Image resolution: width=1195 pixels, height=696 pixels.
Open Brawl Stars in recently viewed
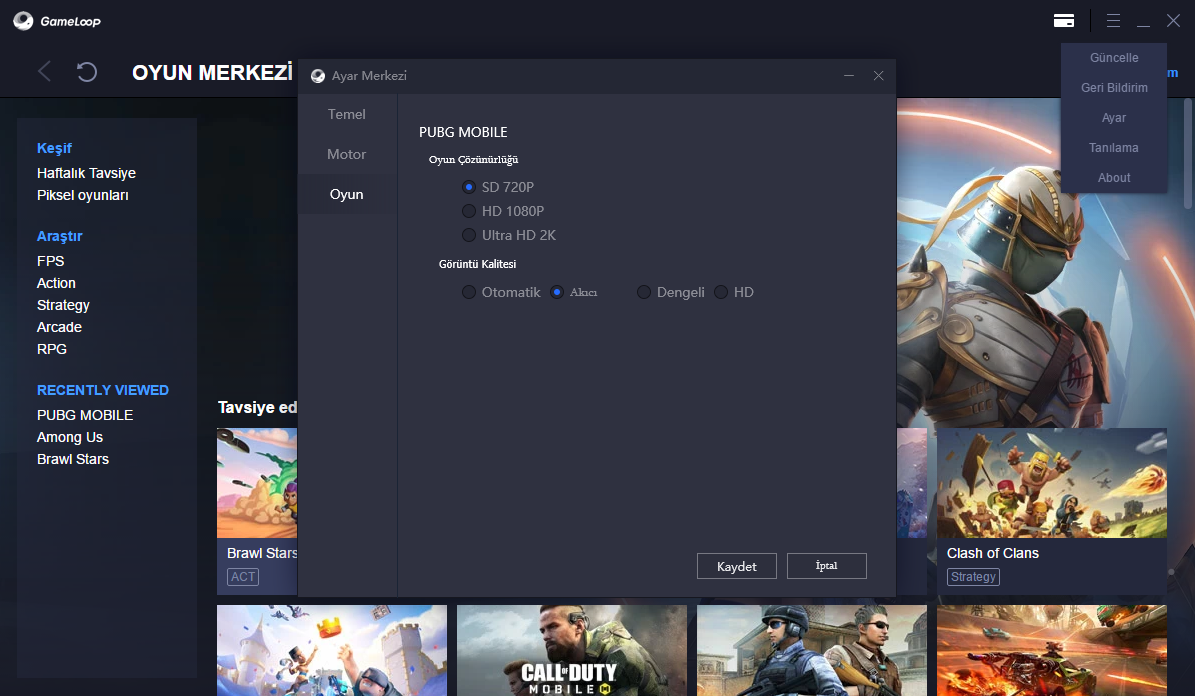coord(72,460)
